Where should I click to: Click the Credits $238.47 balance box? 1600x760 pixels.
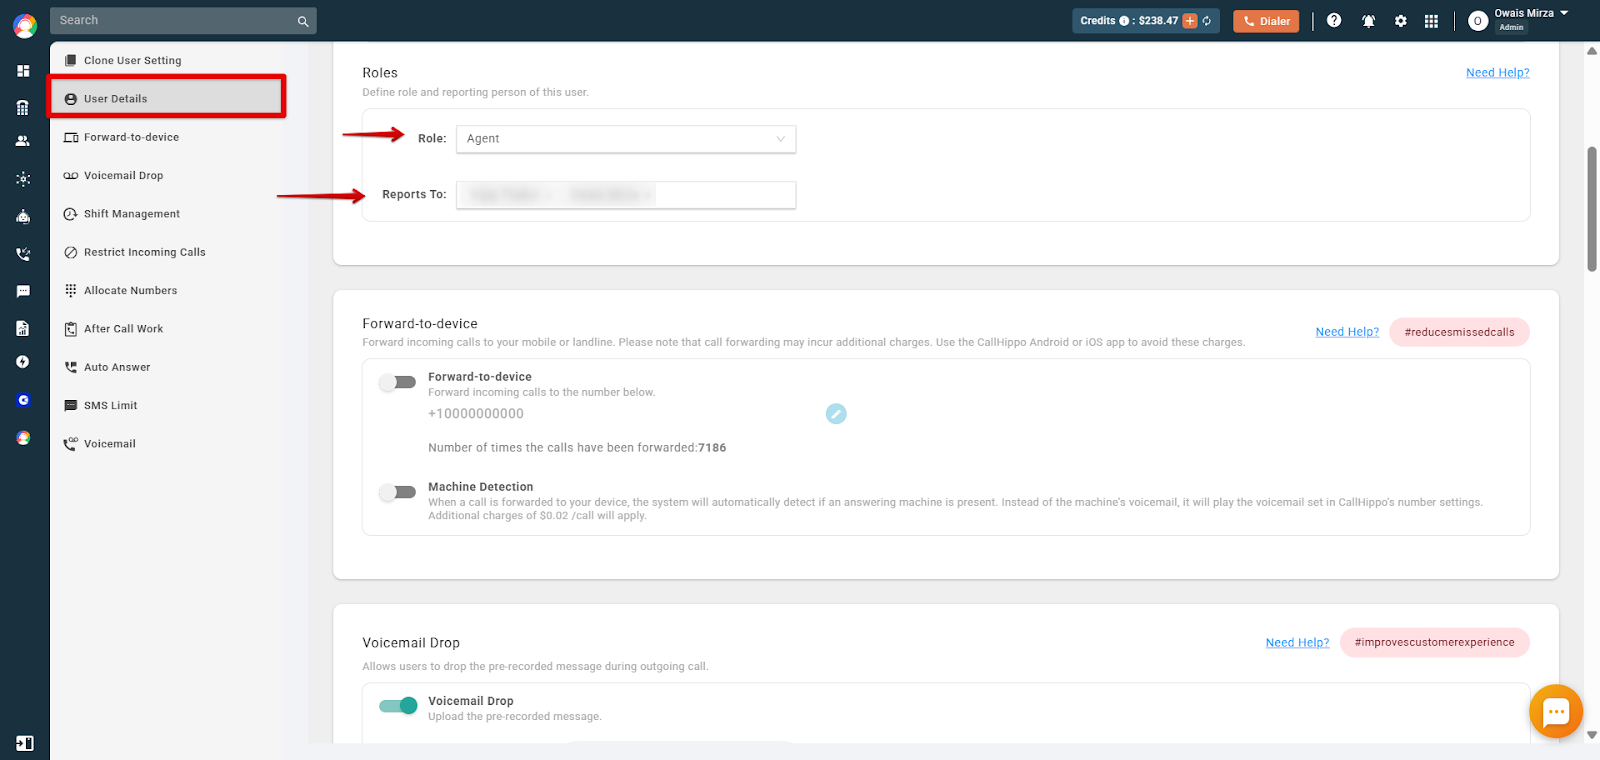click(1146, 21)
